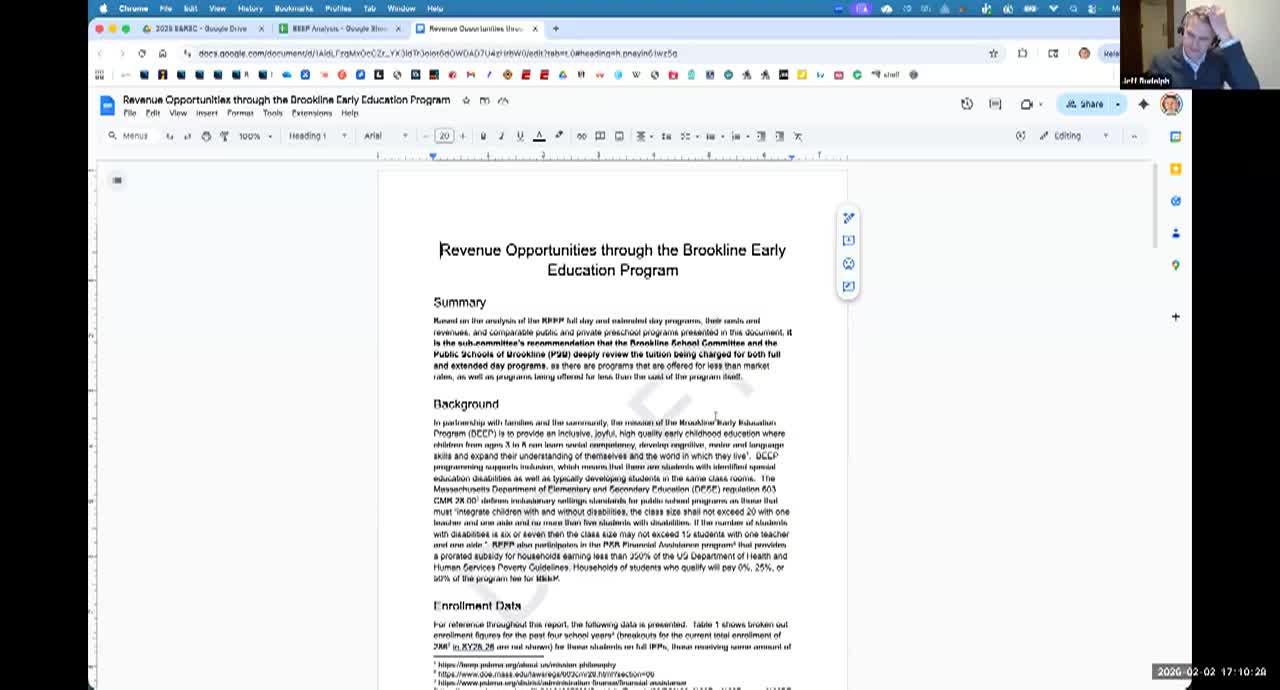Open the Profiles menu in the macOS menu bar
Viewport: 1280px width, 690px height.
338,8
